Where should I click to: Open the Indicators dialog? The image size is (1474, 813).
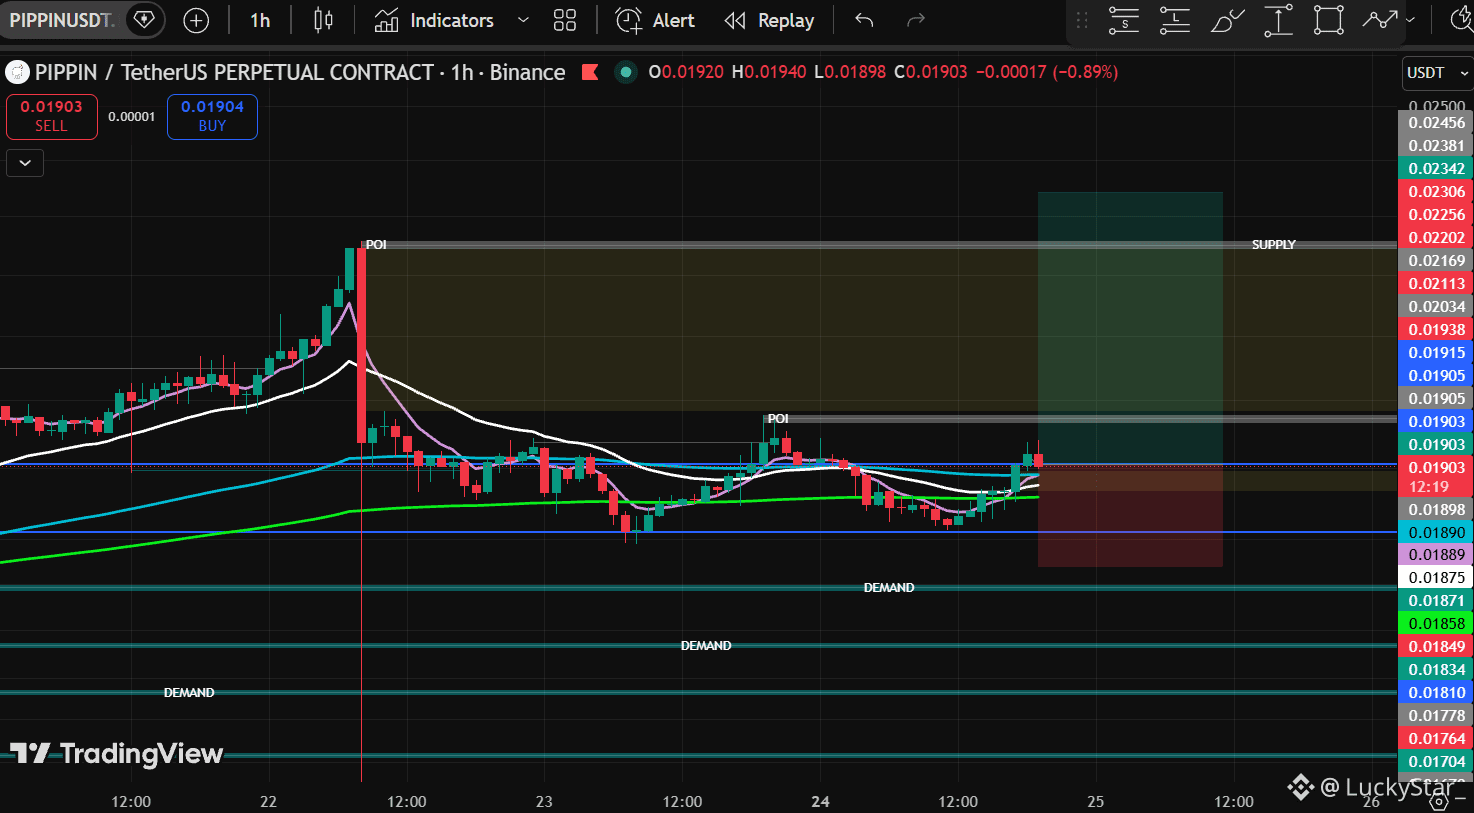(x=434, y=20)
